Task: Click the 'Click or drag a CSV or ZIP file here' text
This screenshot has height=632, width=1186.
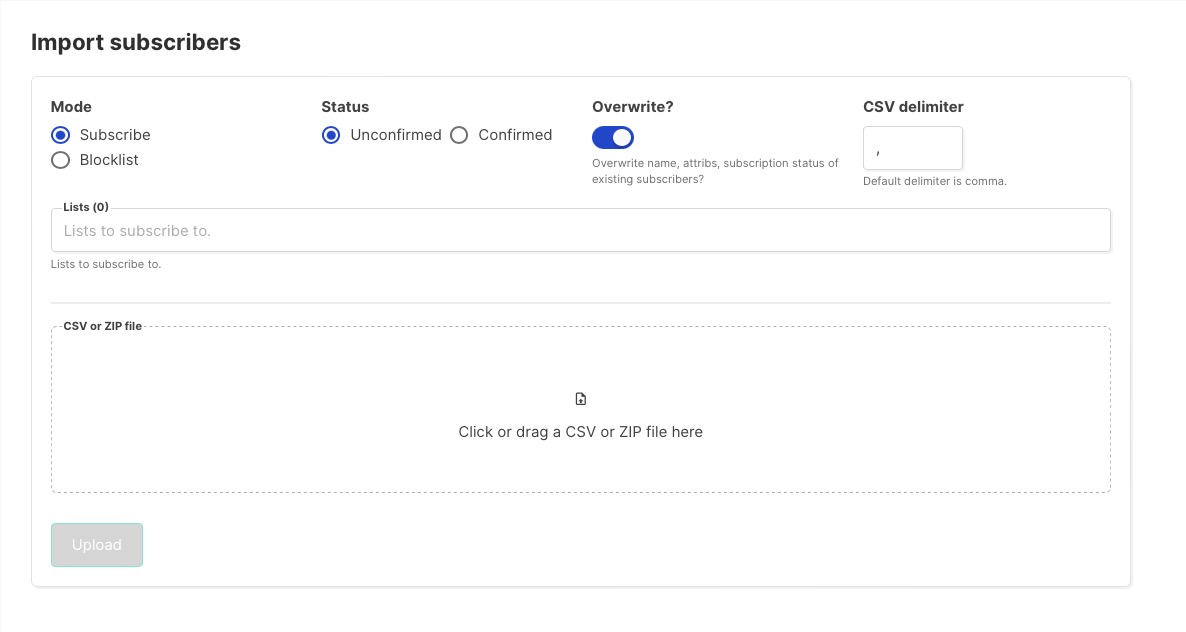Action: pos(580,432)
